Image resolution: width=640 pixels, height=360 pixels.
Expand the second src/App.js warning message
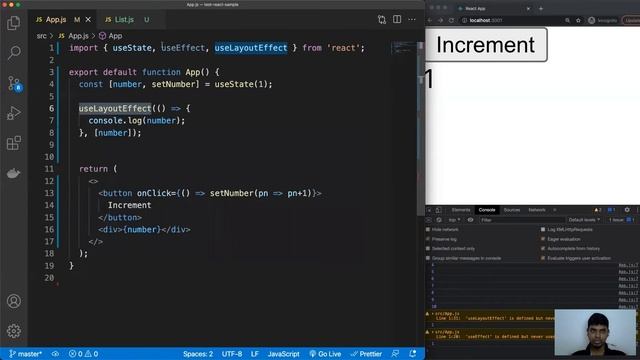(432, 332)
